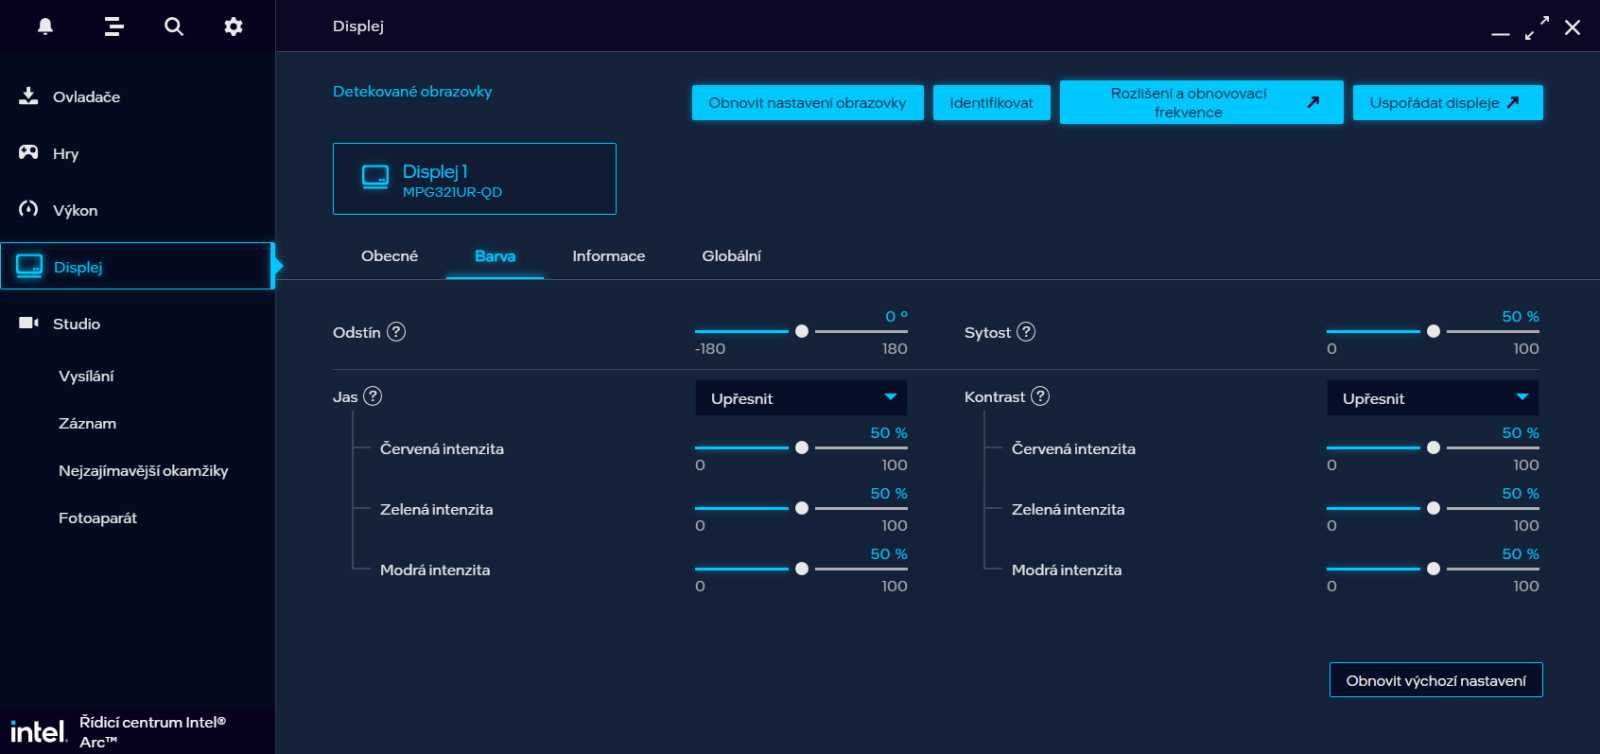1600x754 pixels.
Task: Open the settings gear icon
Action: (233, 26)
